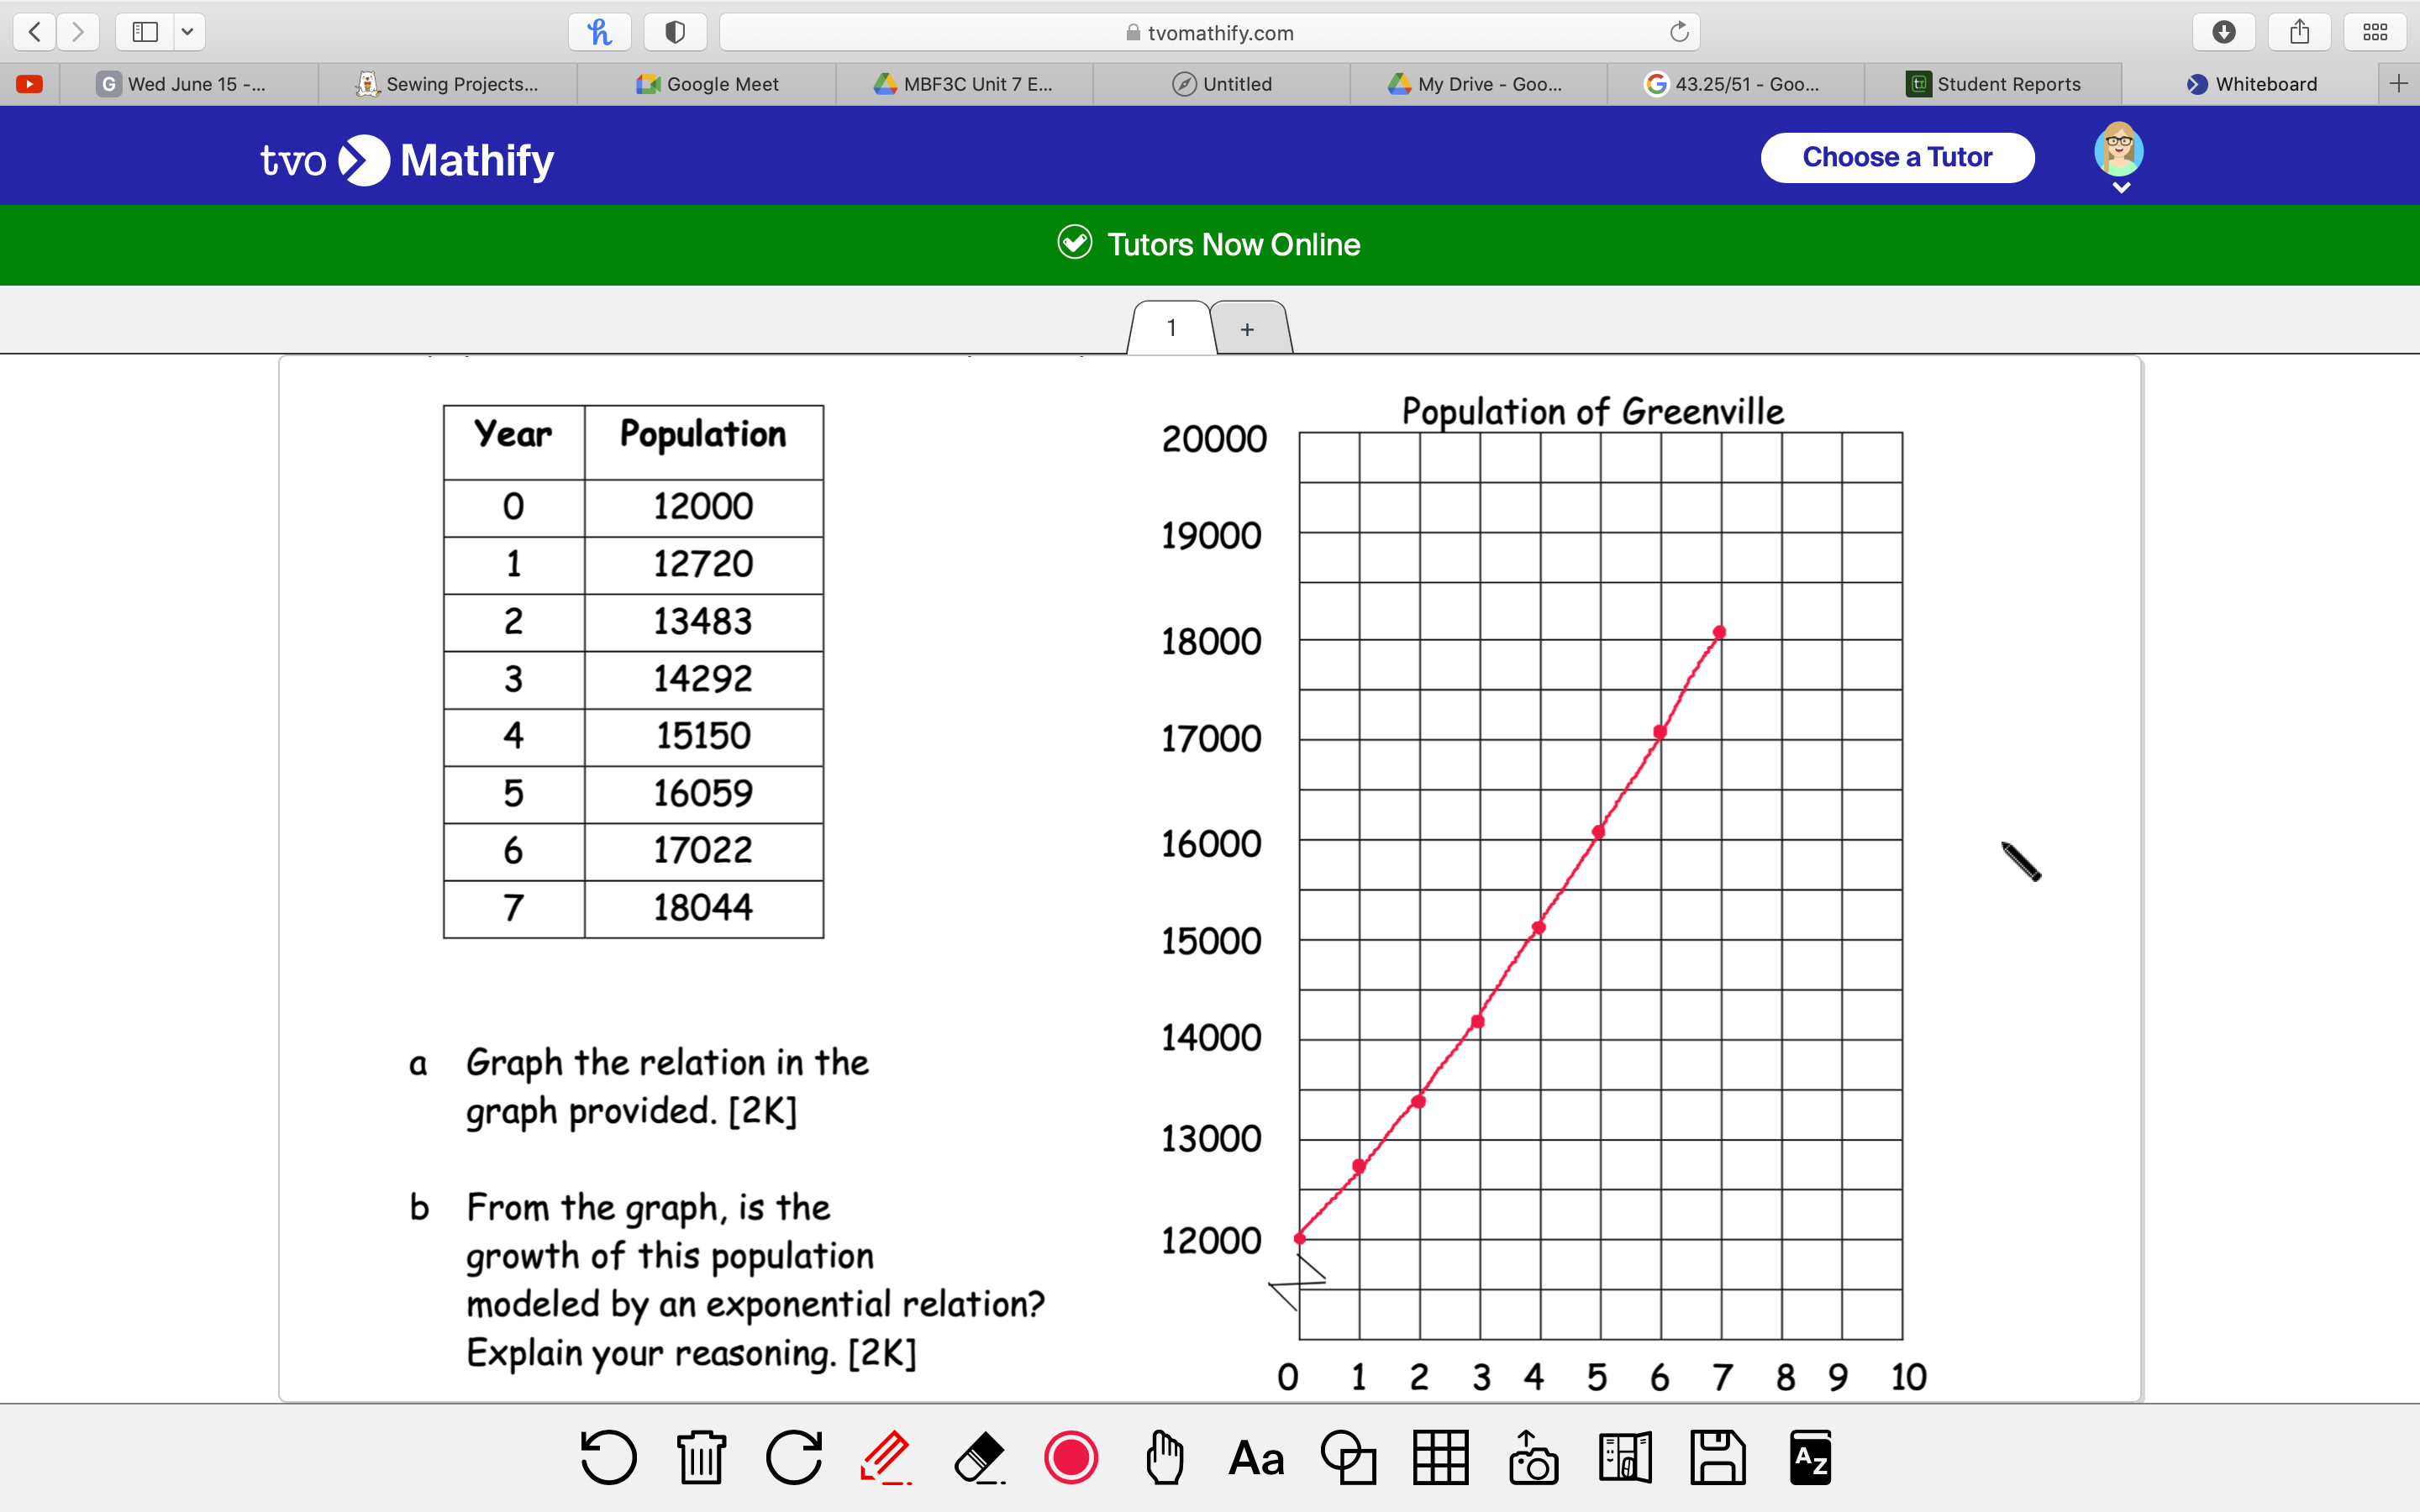Click the camera image upload icon
2420x1512 pixels.
pos(1533,1457)
